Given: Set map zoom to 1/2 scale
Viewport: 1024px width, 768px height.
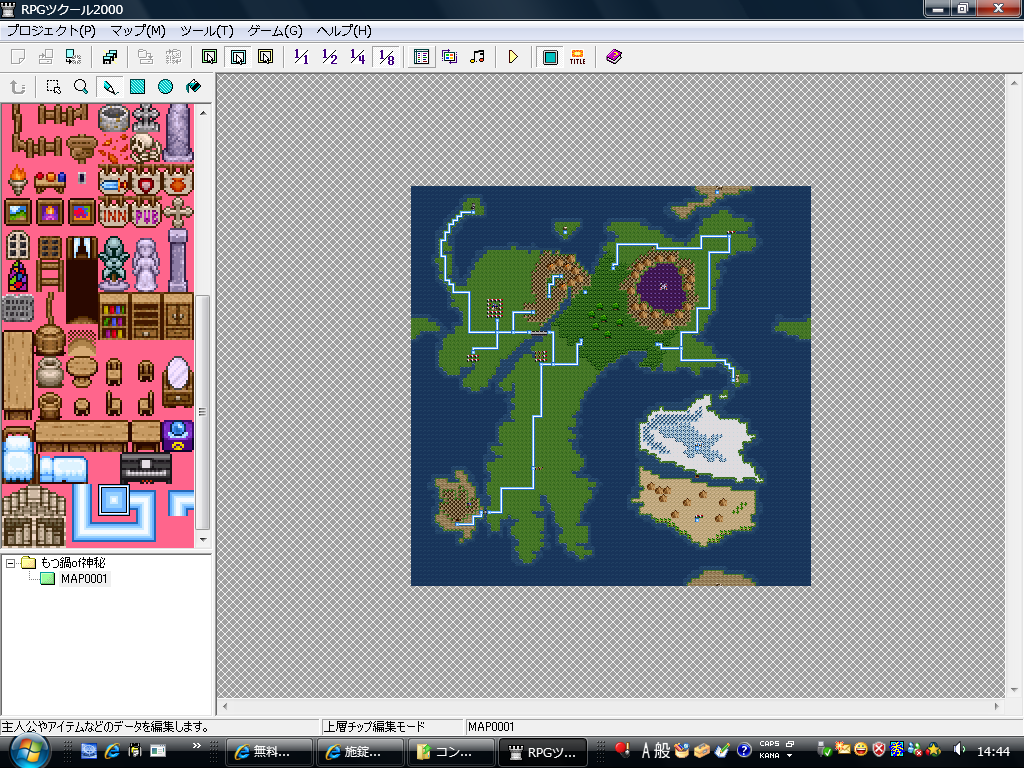Looking at the screenshot, I should click(329, 57).
